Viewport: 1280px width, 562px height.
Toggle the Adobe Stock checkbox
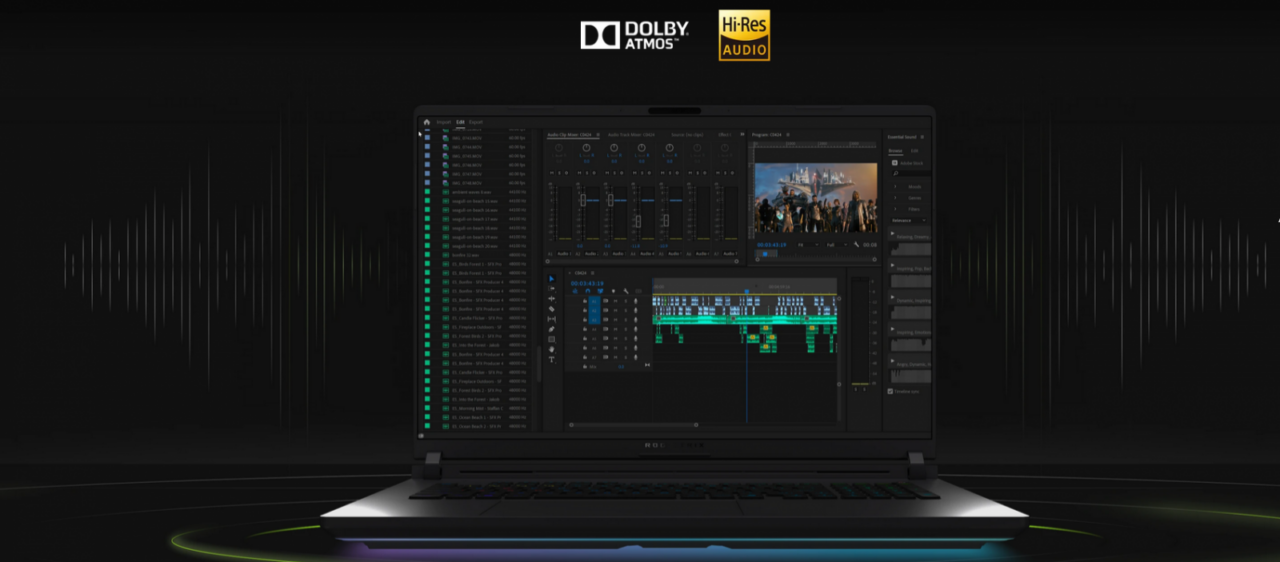point(894,162)
